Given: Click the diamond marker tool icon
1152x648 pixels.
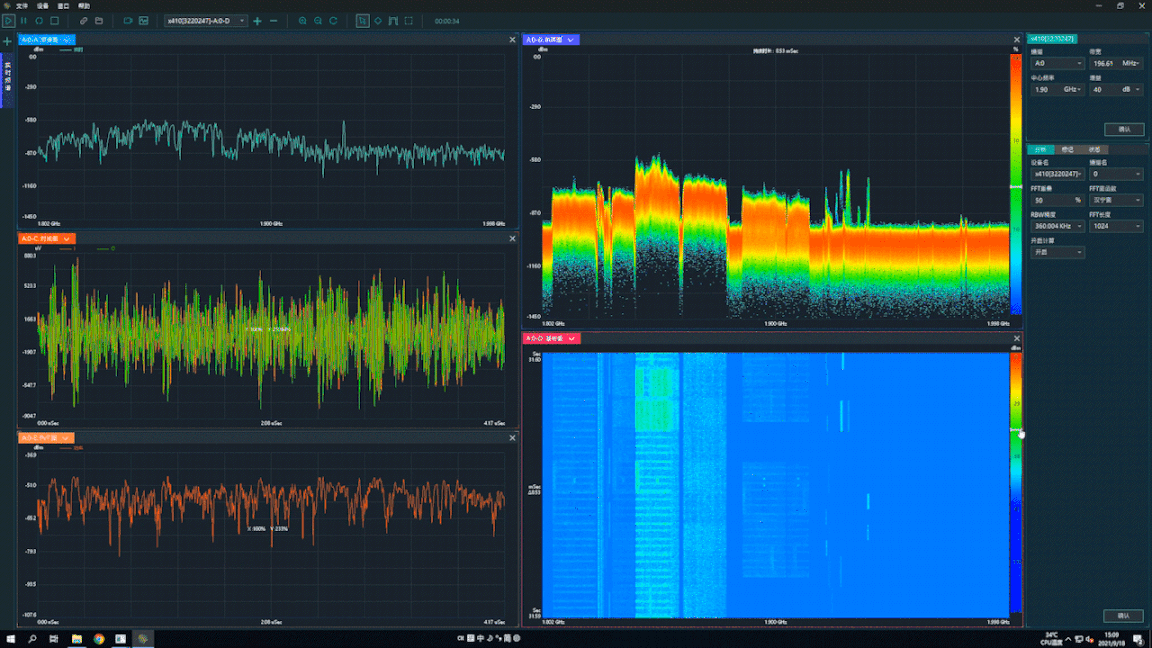Looking at the screenshot, I should (378, 21).
